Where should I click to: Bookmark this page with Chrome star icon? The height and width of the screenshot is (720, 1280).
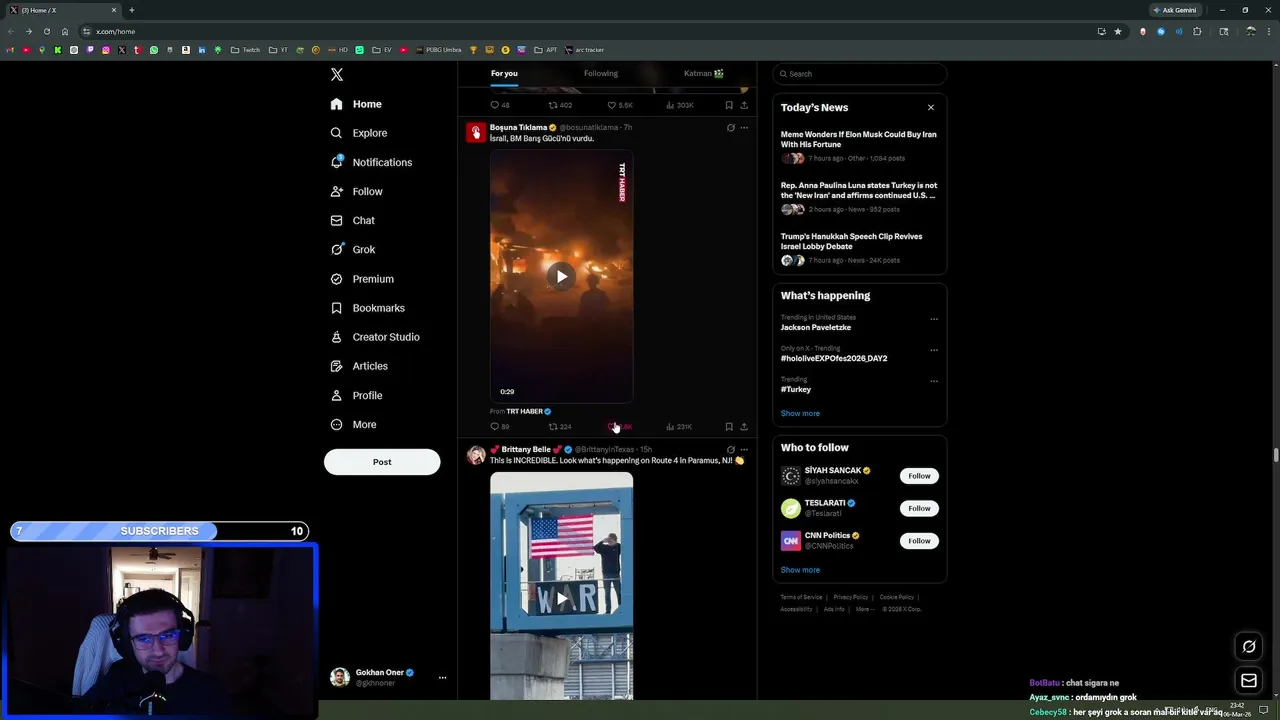pos(1118,31)
